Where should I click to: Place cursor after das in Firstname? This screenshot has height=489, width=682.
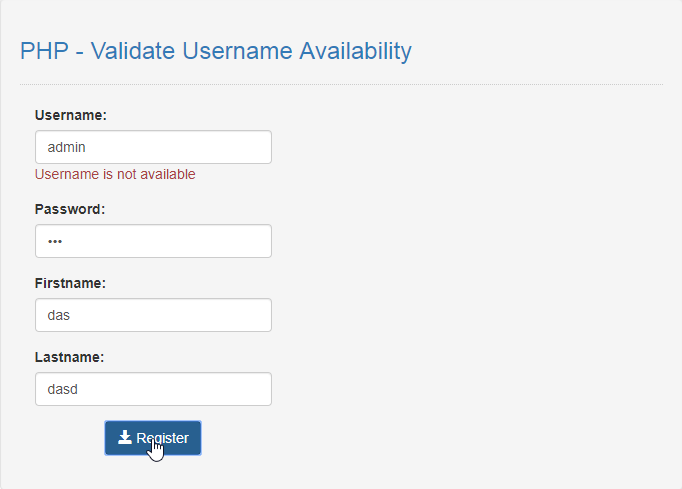point(70,315)
